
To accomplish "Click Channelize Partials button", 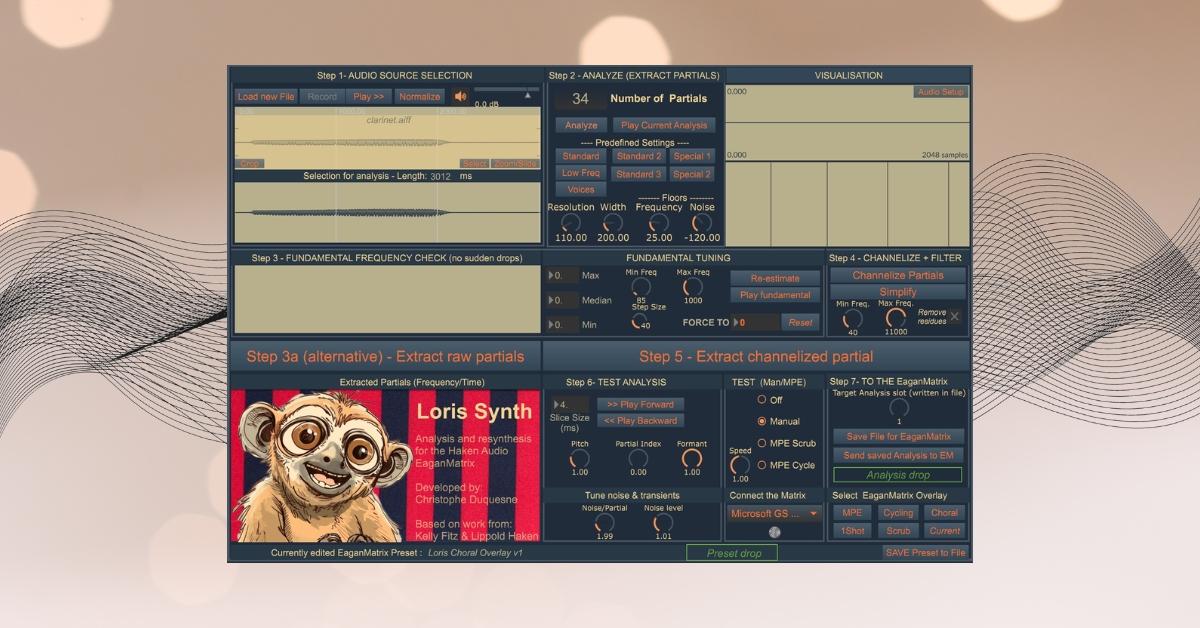I will pos(897,275).
